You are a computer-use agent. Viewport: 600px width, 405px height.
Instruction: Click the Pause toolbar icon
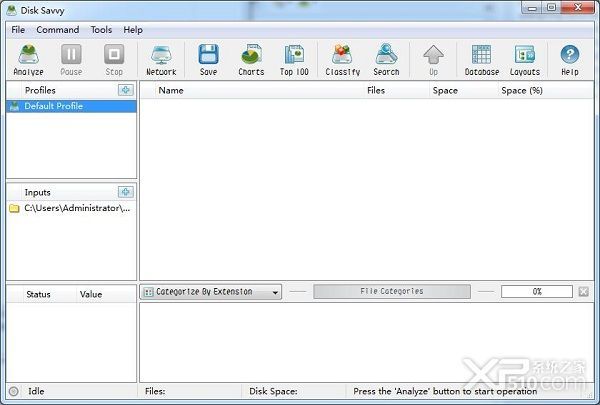coord(71,60)
